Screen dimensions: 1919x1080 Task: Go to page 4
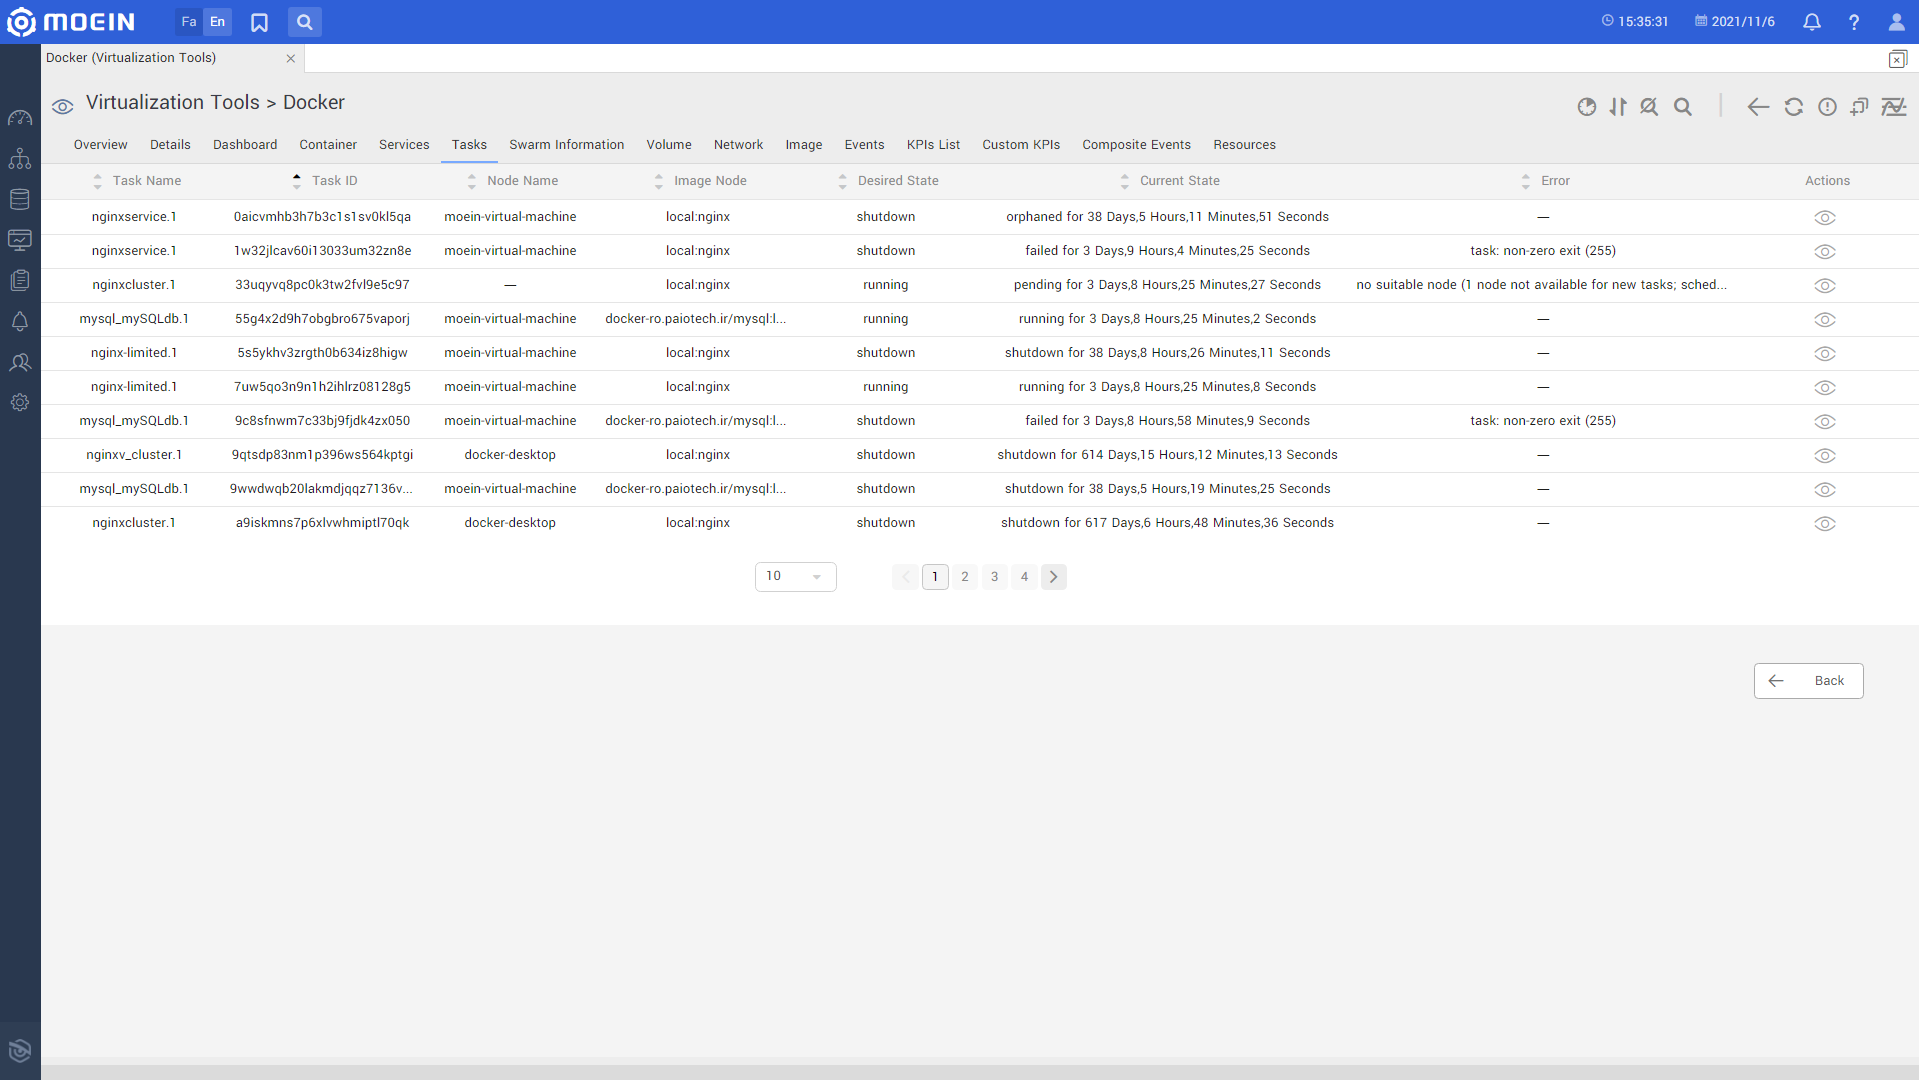[x=1024, y=577]
